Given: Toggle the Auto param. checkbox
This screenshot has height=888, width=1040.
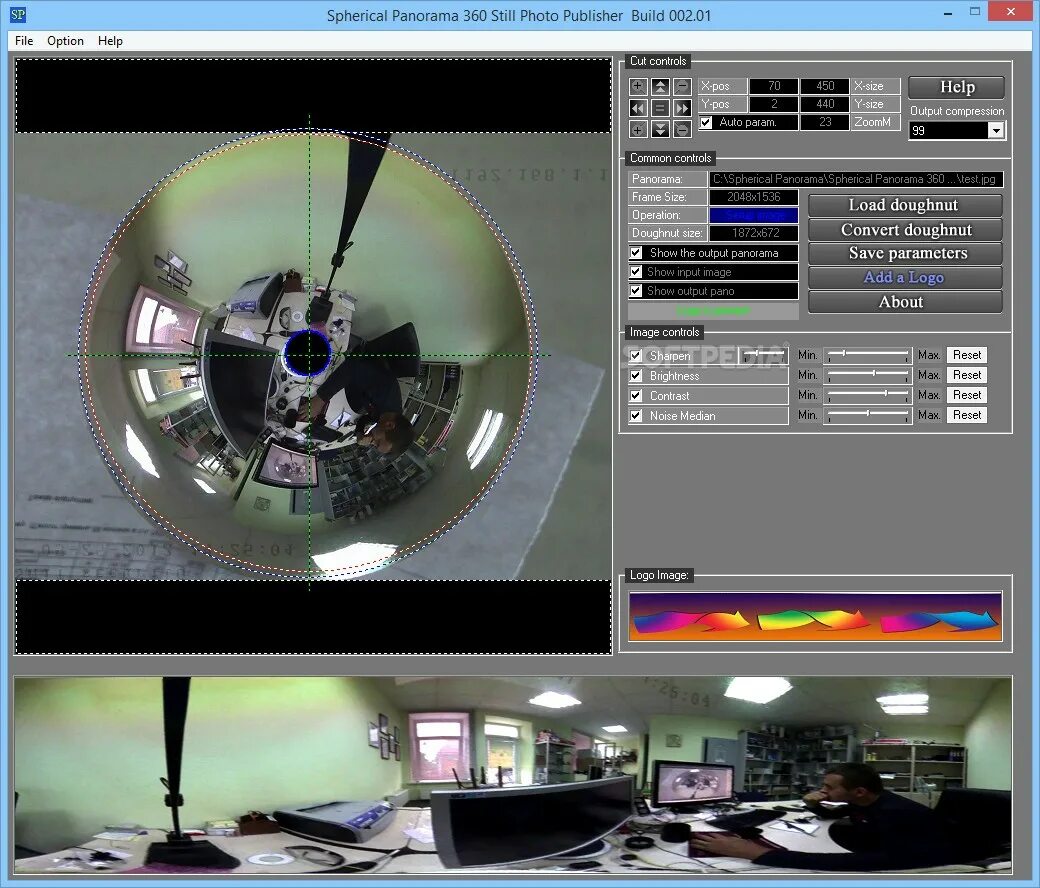Looking at the screenshot, I should pyautogui.click(x=706, y=123).
